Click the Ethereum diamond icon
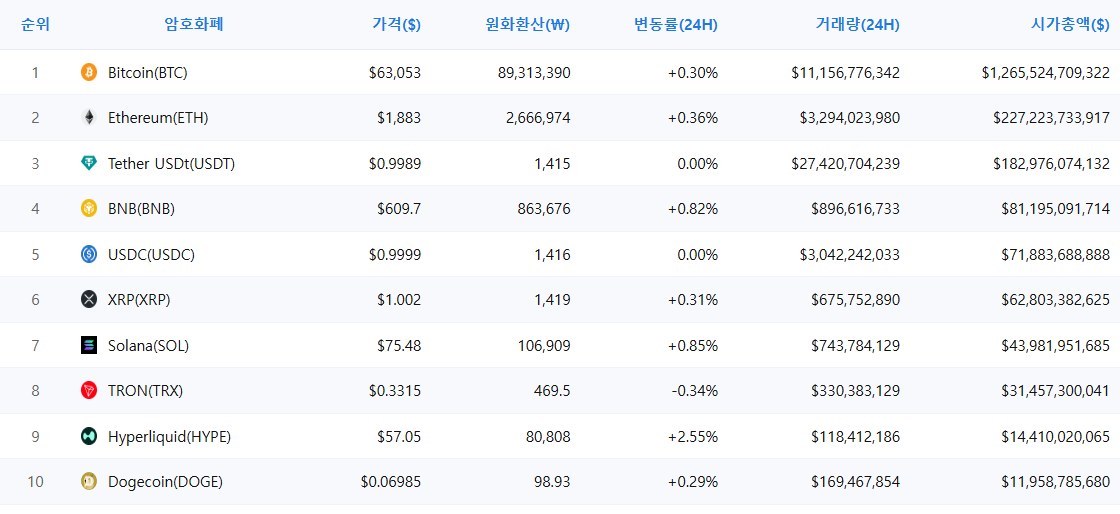Viewport: 1120px width, 514px height. 89,118
